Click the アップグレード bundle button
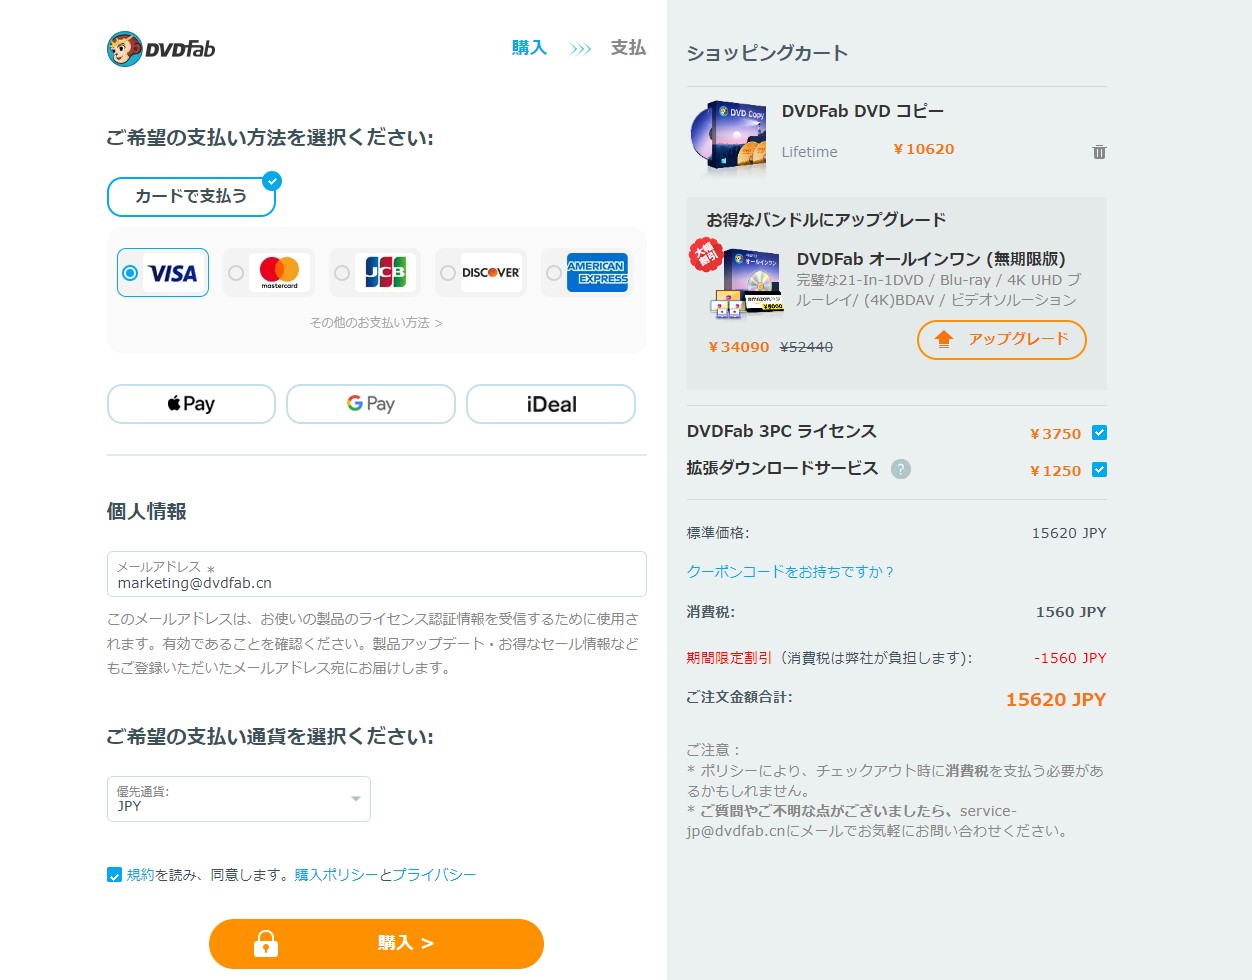 pos(1002,340)
